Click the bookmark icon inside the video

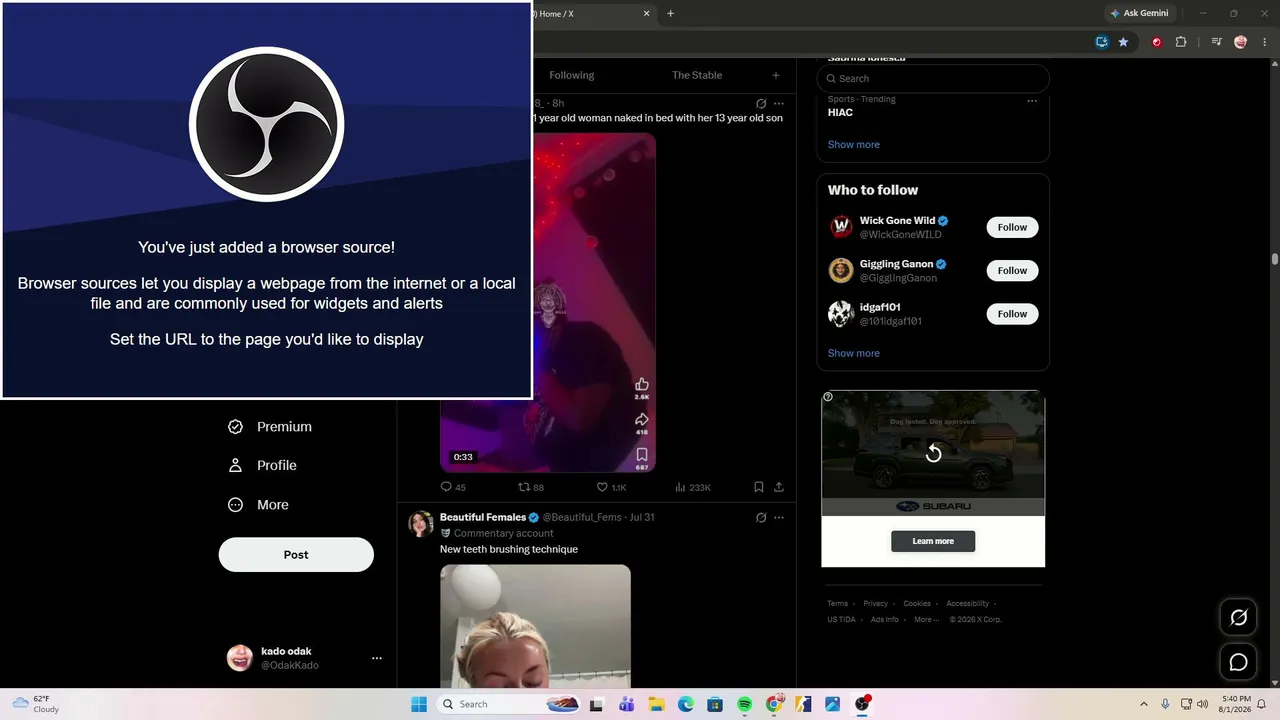pos(642,455)
